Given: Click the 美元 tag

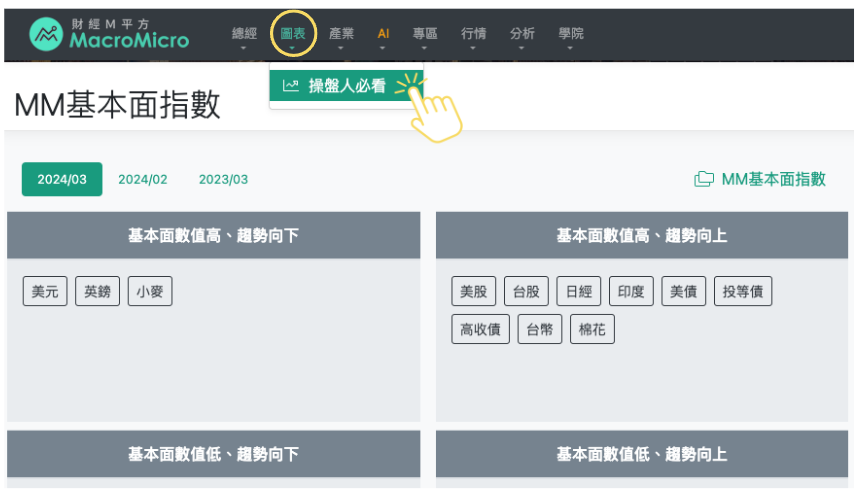Looking at the screenshot, I should [45, 291].
